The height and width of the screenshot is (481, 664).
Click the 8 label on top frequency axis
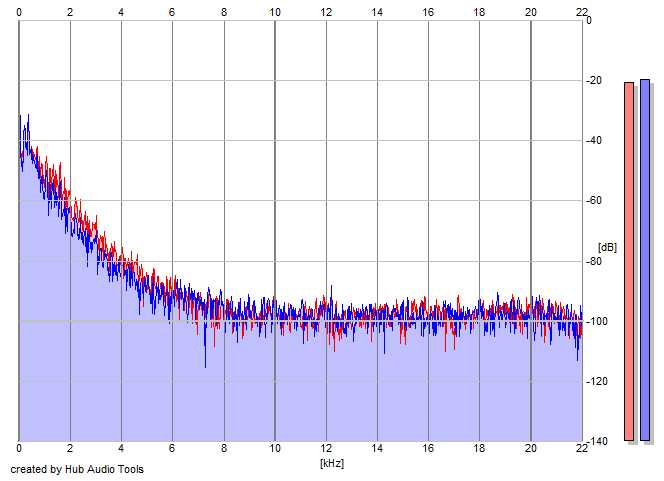click(224, 12)
